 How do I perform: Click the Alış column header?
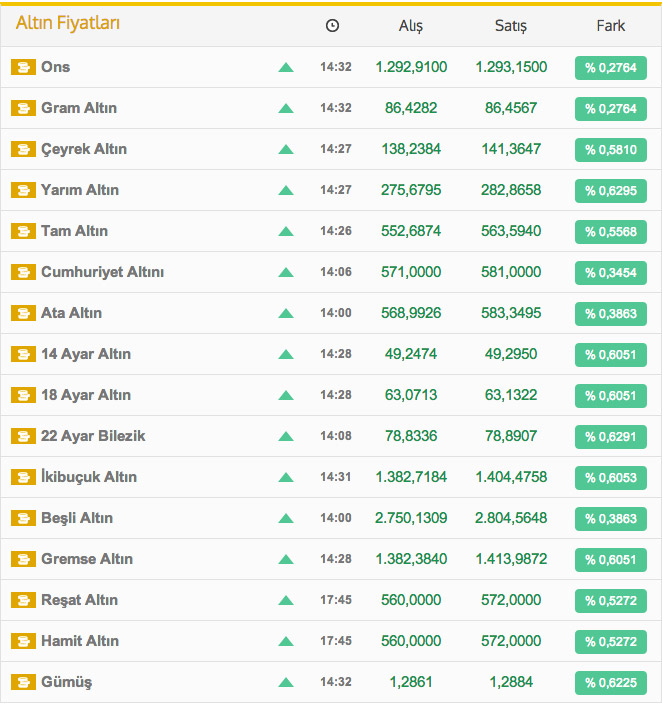411,26
